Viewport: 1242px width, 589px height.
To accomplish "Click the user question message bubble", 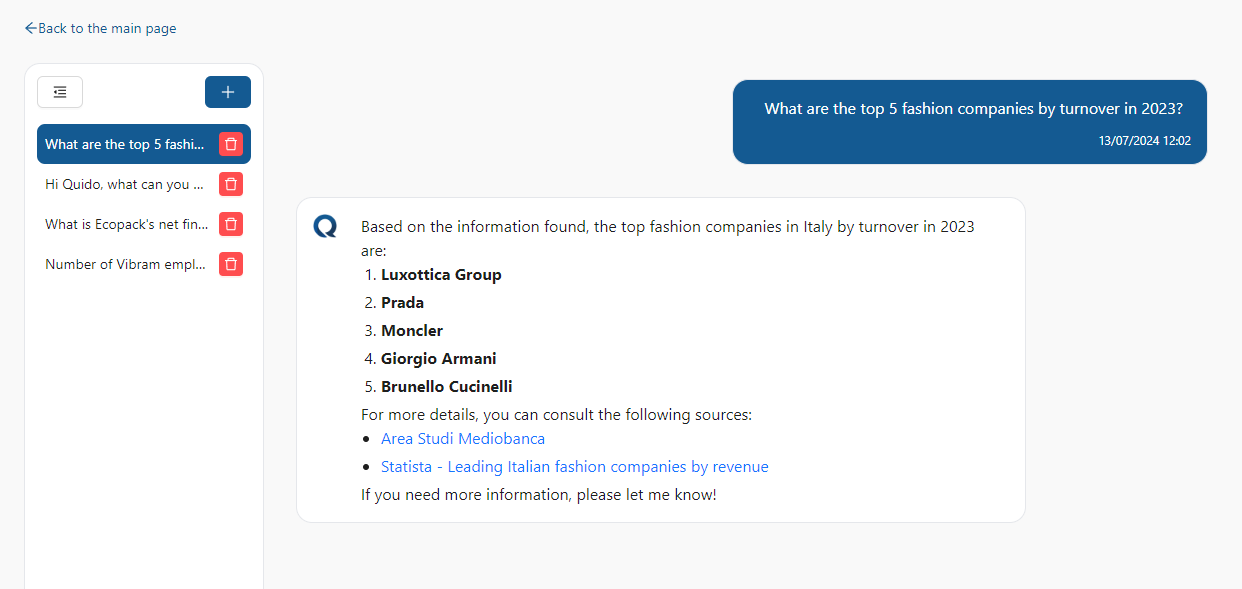I will tap(970, 122).
